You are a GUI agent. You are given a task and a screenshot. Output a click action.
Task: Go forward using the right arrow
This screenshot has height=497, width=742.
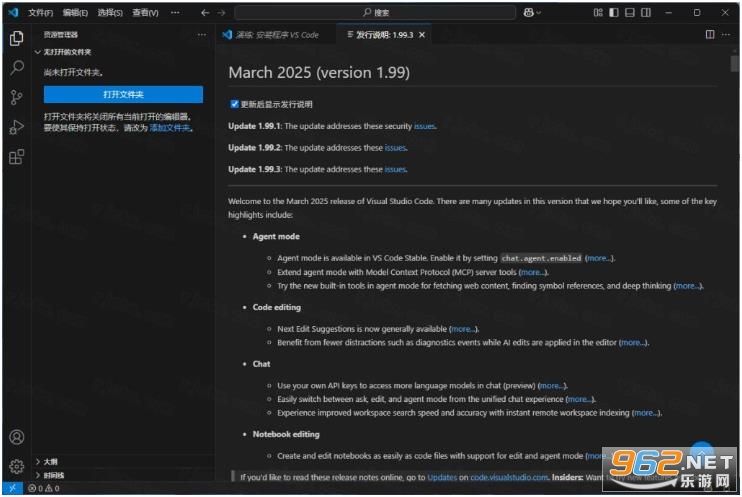click(221, 13)
